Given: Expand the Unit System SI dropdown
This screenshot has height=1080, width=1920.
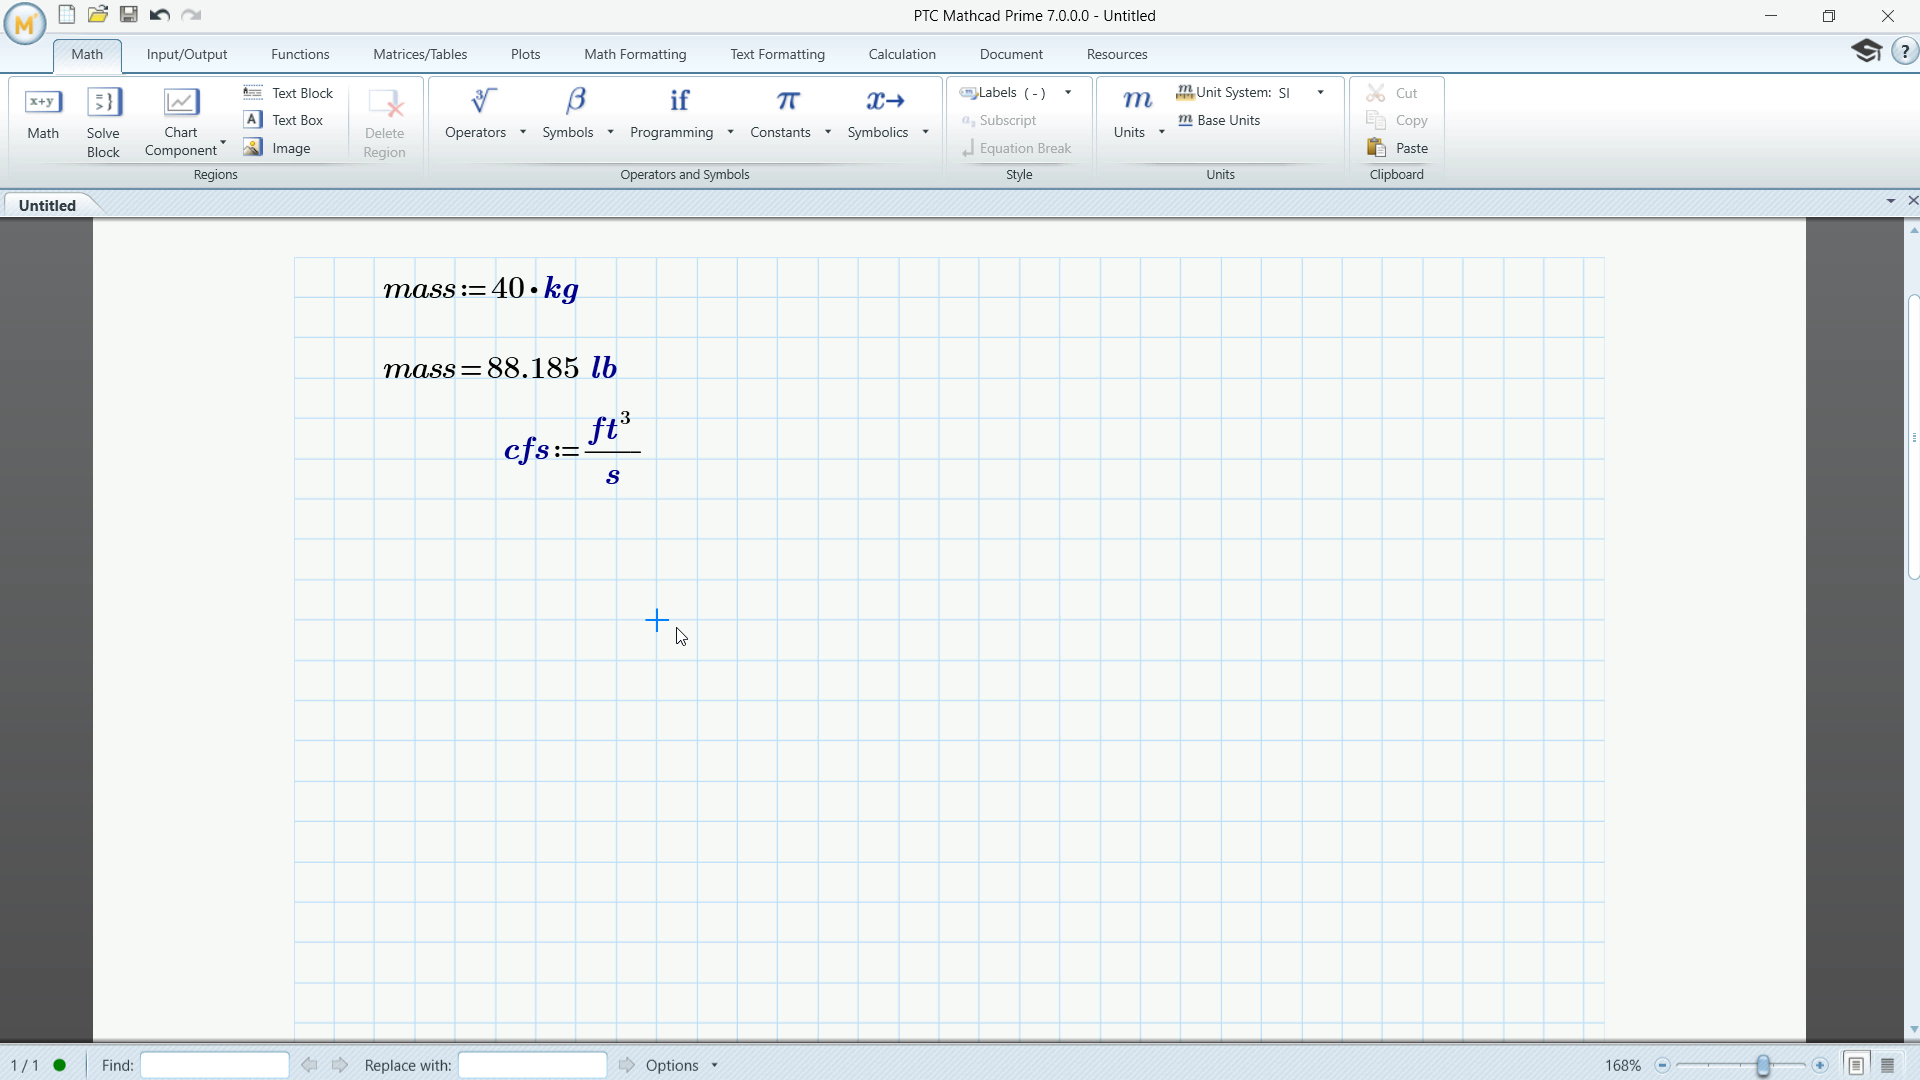Looking at the screenshot, I should pyautogui.click(x=1321, y=93).
